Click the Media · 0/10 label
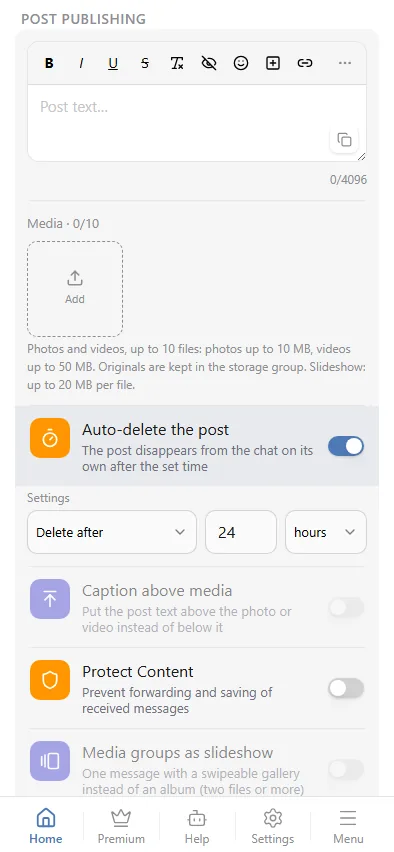 (63, 223)
